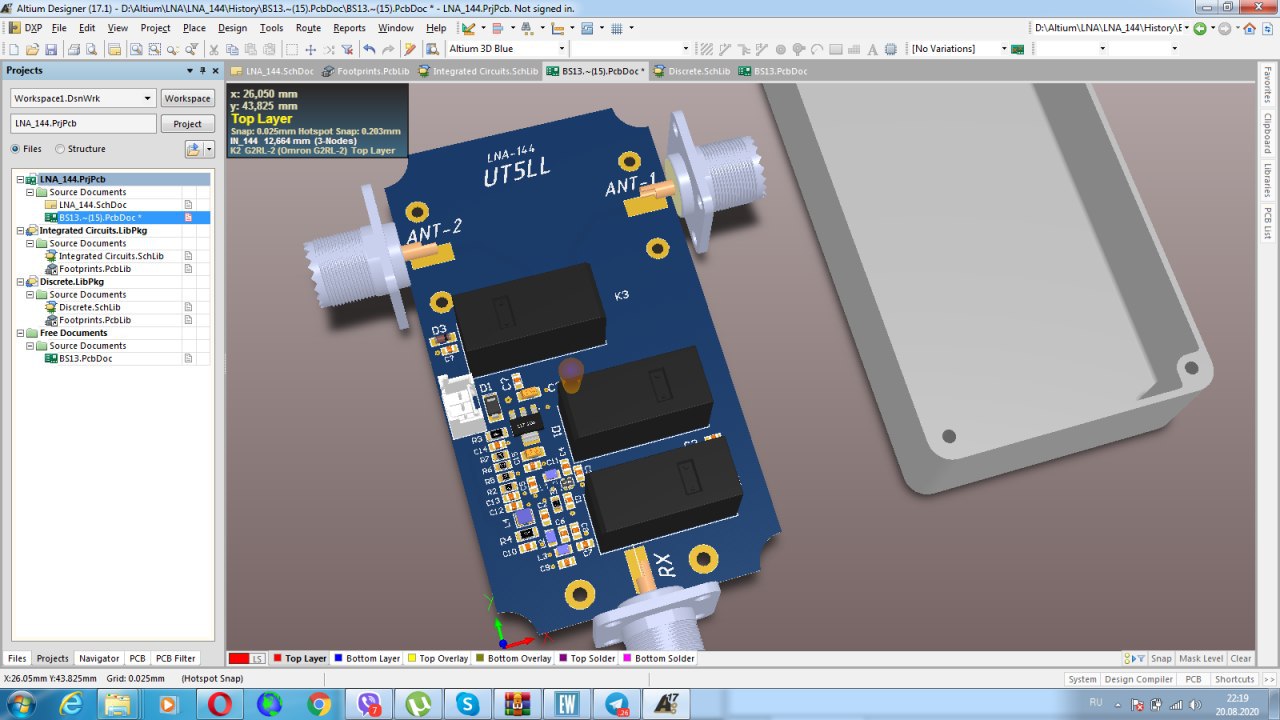
Task: Click the Design Compiler status bar button
Action: pyautogui.click(x=1139, y=679)
